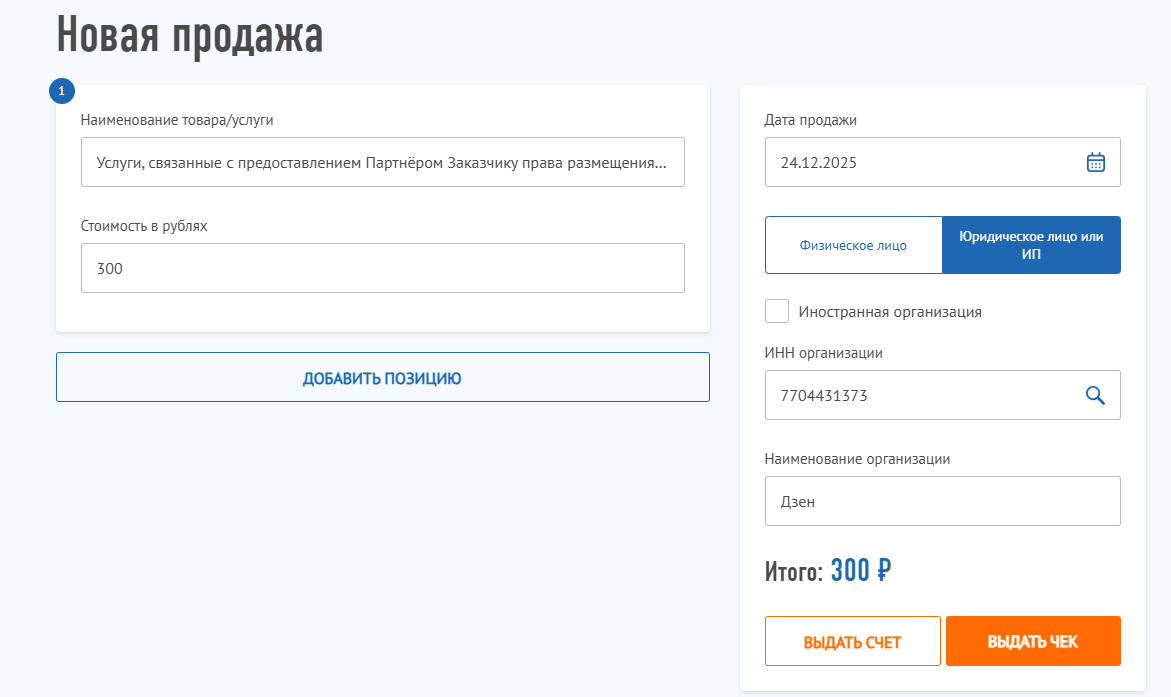The image size is (1171, 697).
Task: Click the sale date field with 24.12.2025
Action: [920, 162]
